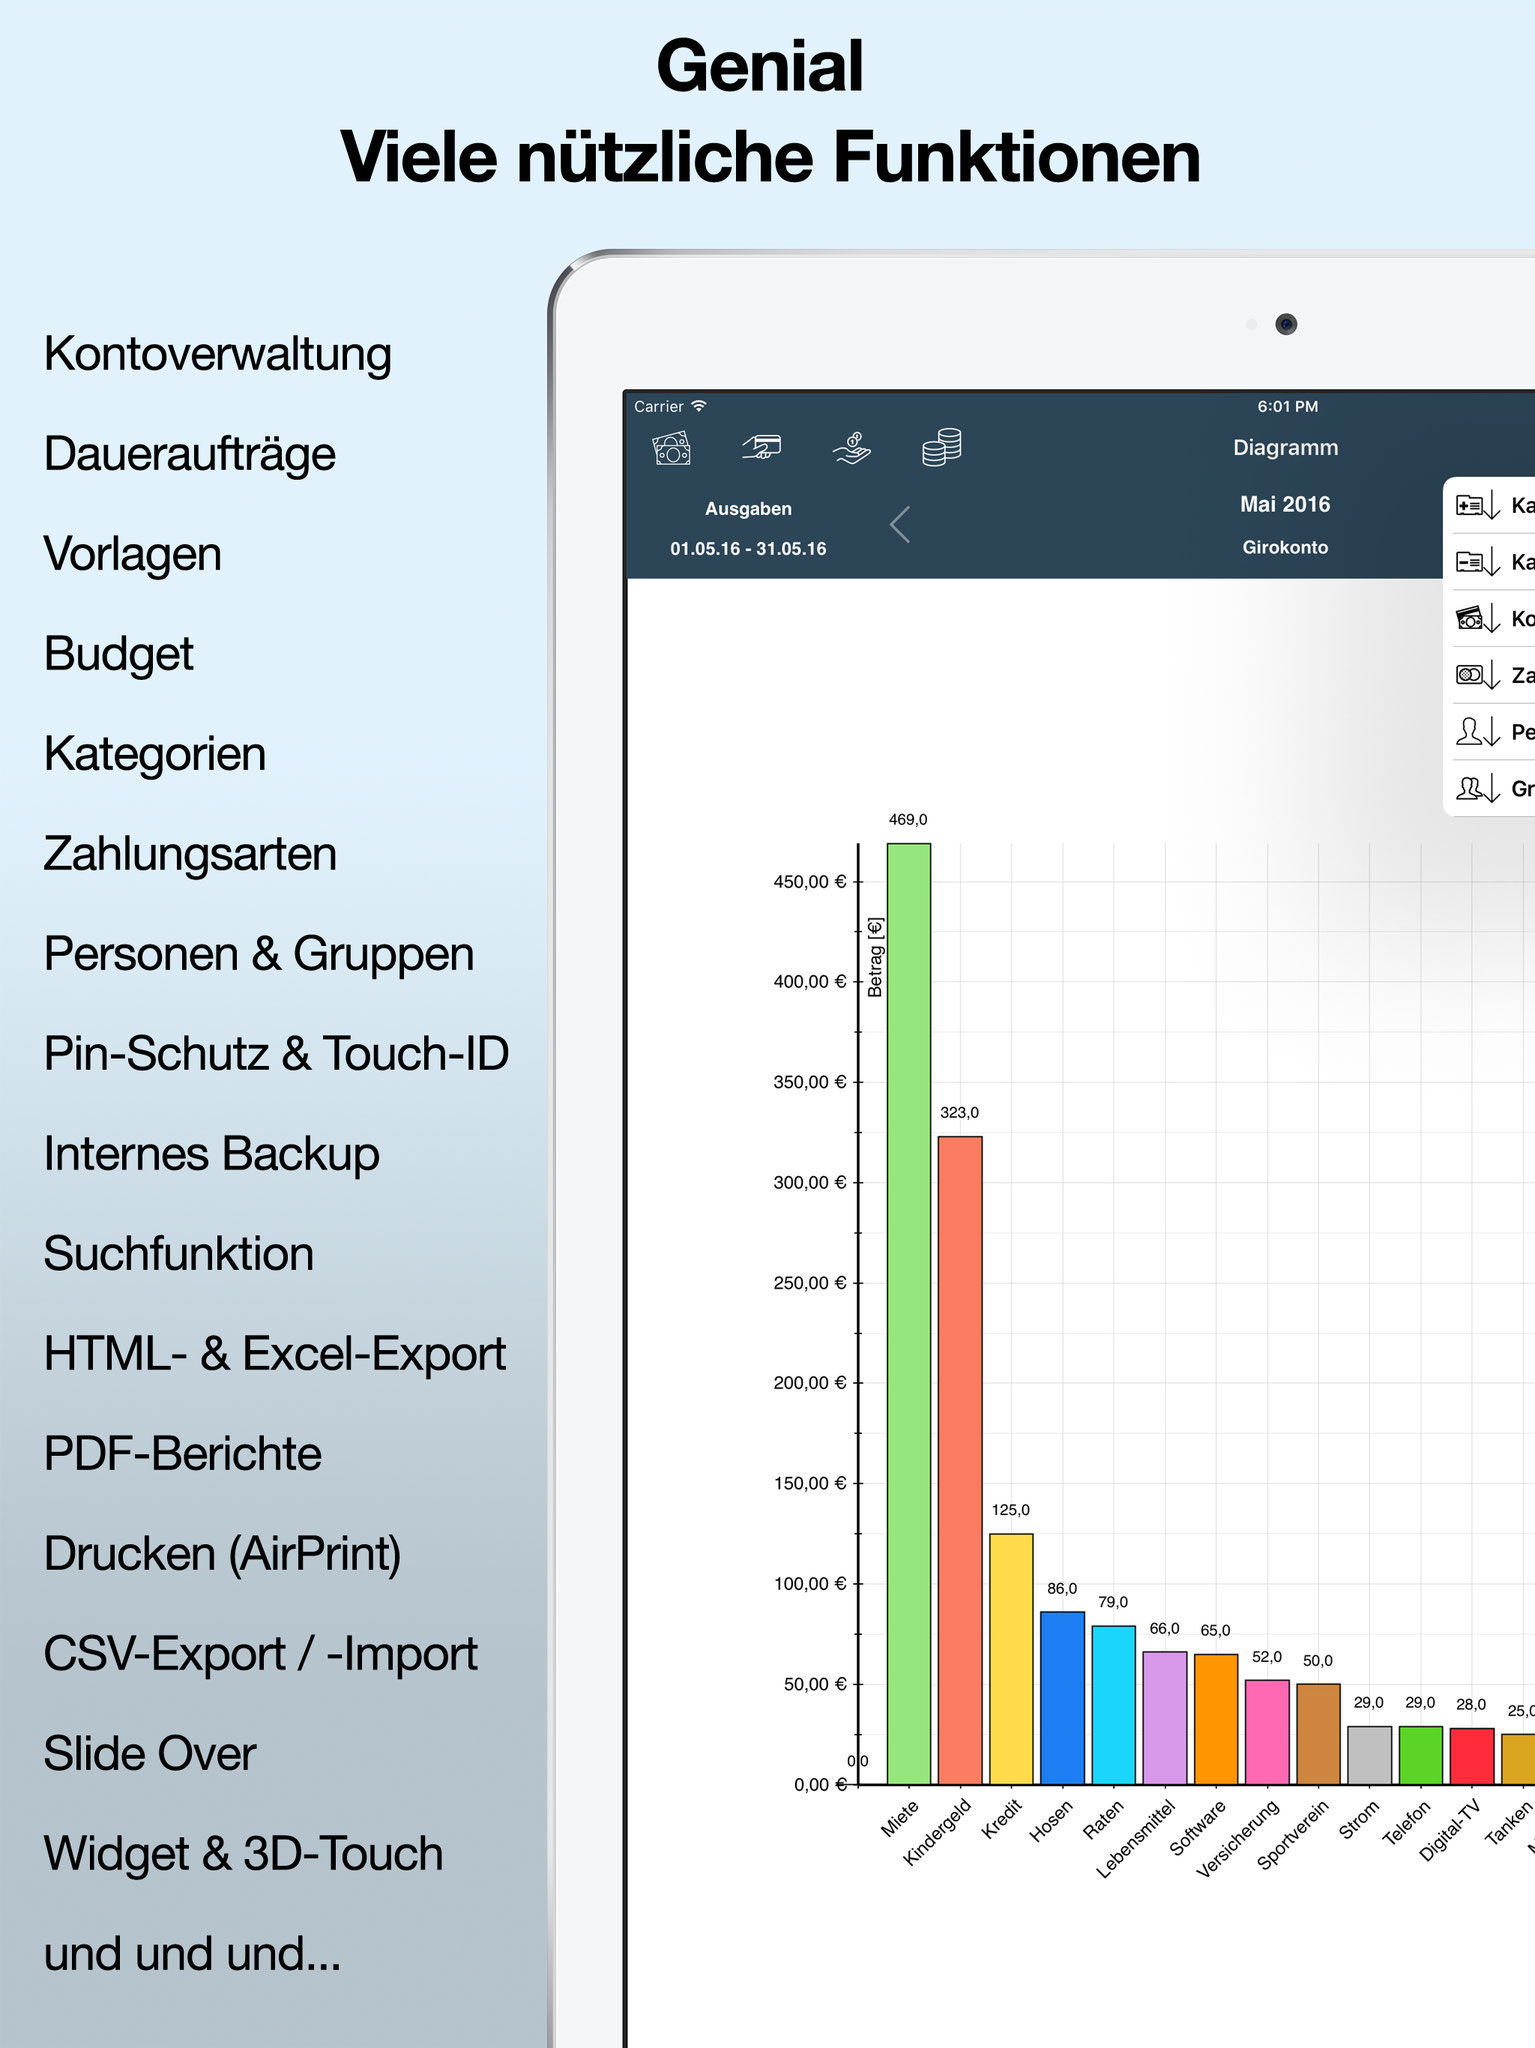
Task: Tap the Carrier text in status bar
Action: (659, 407)
